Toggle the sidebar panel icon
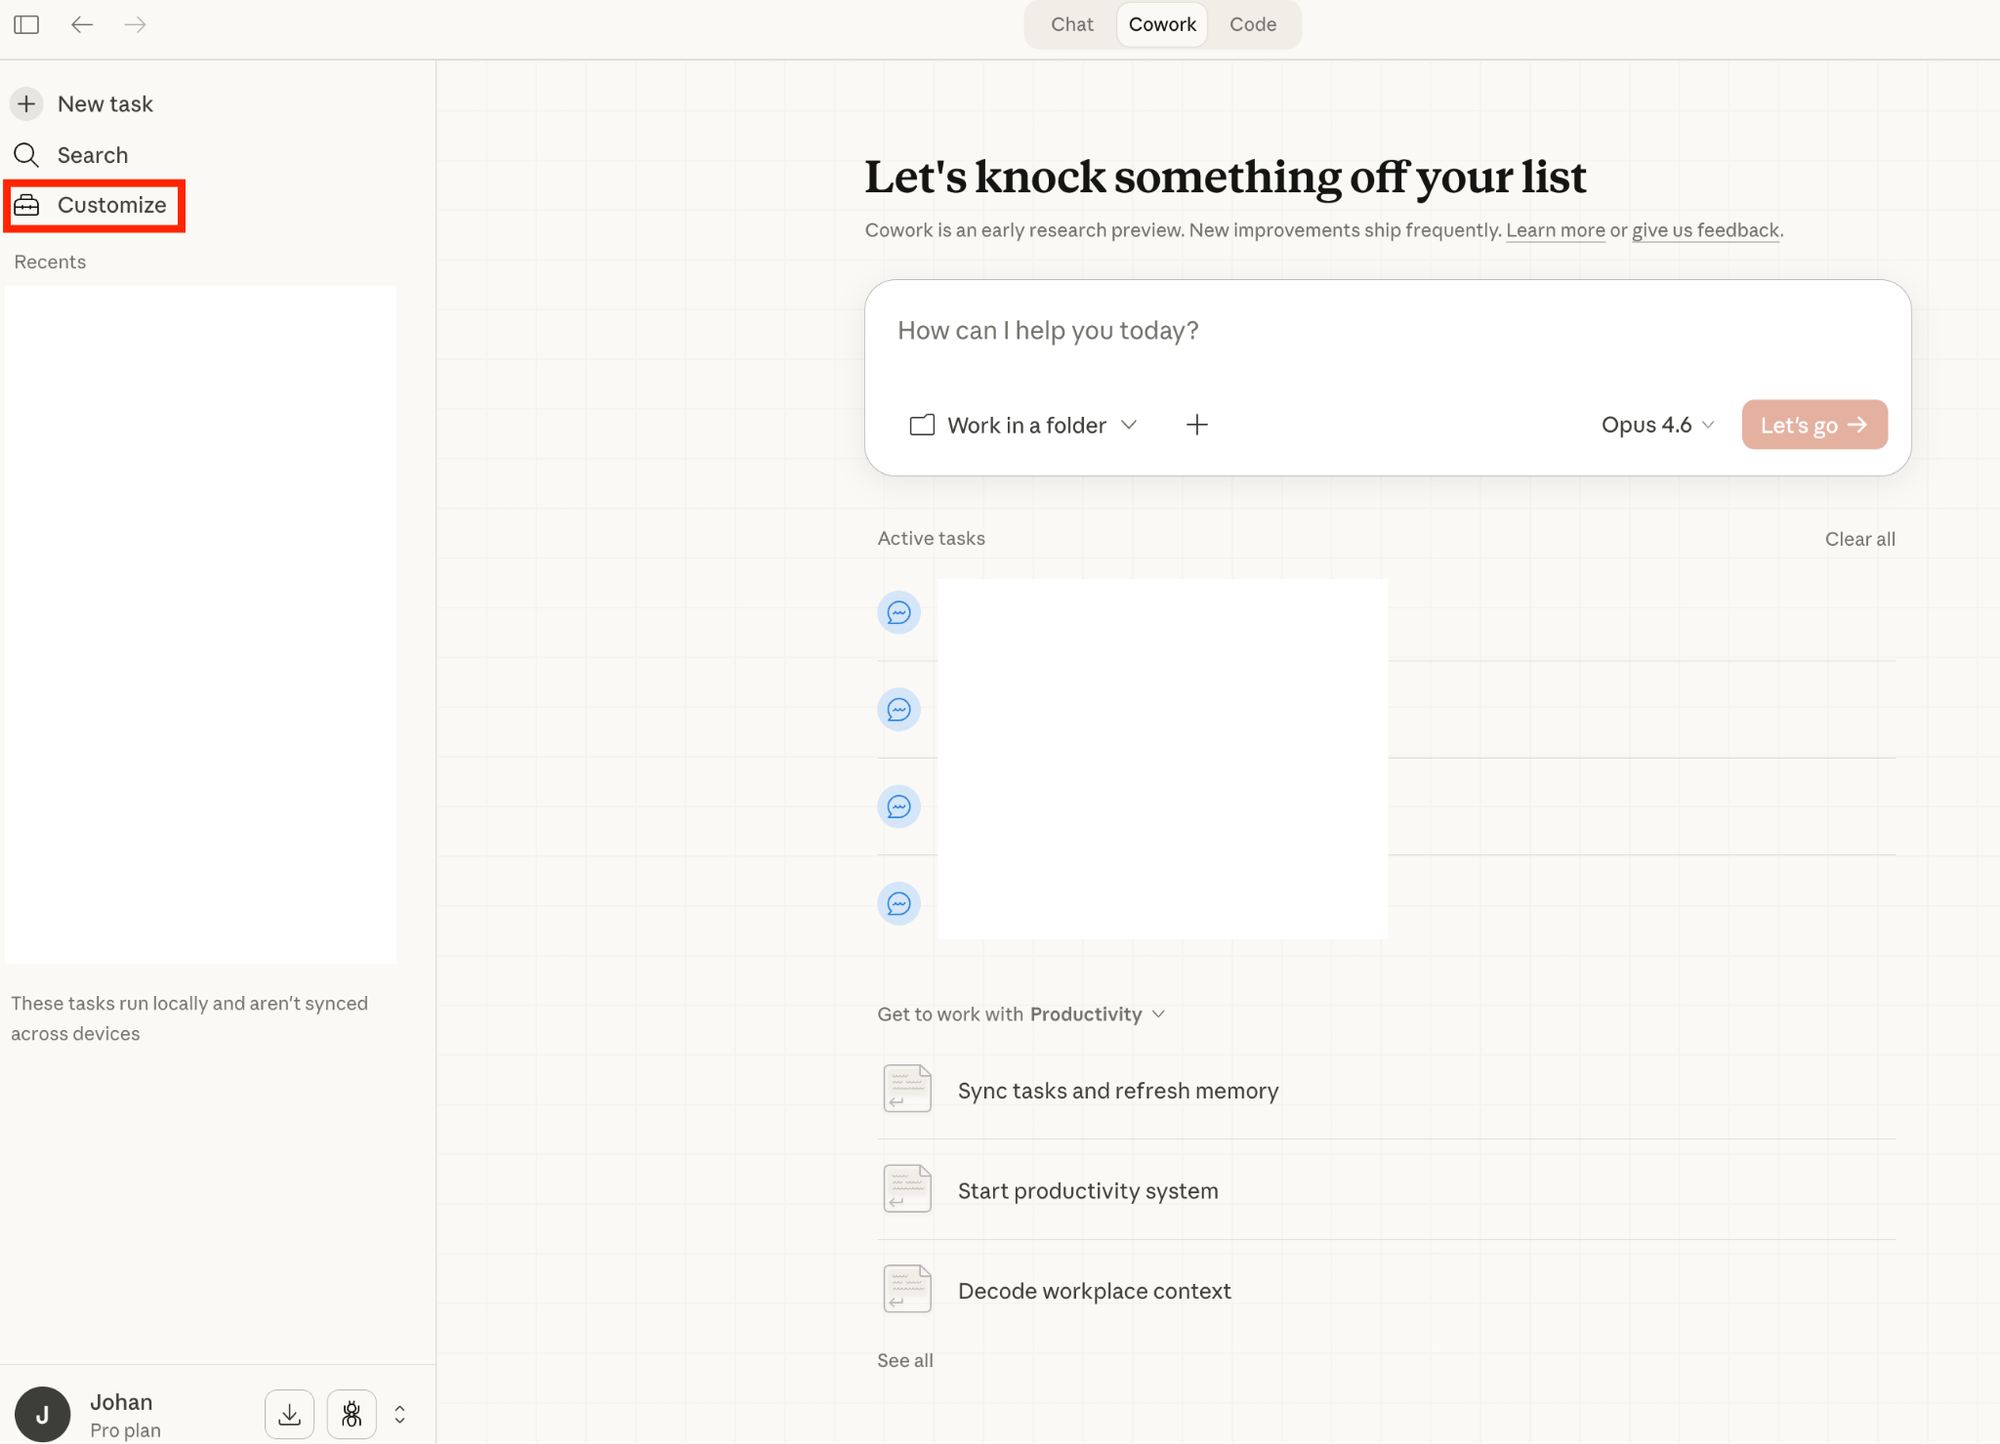The image size is (2000, 1444). (27, 24)
